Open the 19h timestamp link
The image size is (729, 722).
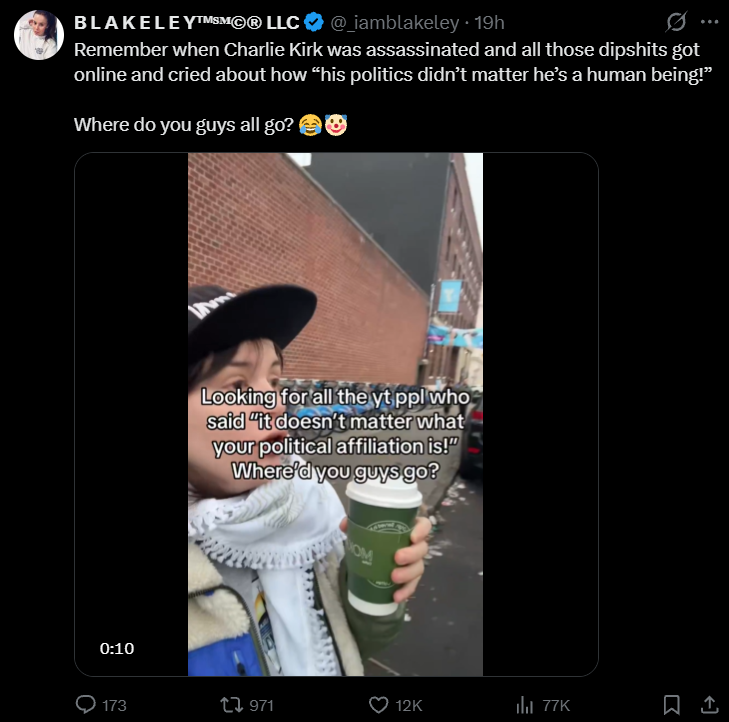click(489, 22)
